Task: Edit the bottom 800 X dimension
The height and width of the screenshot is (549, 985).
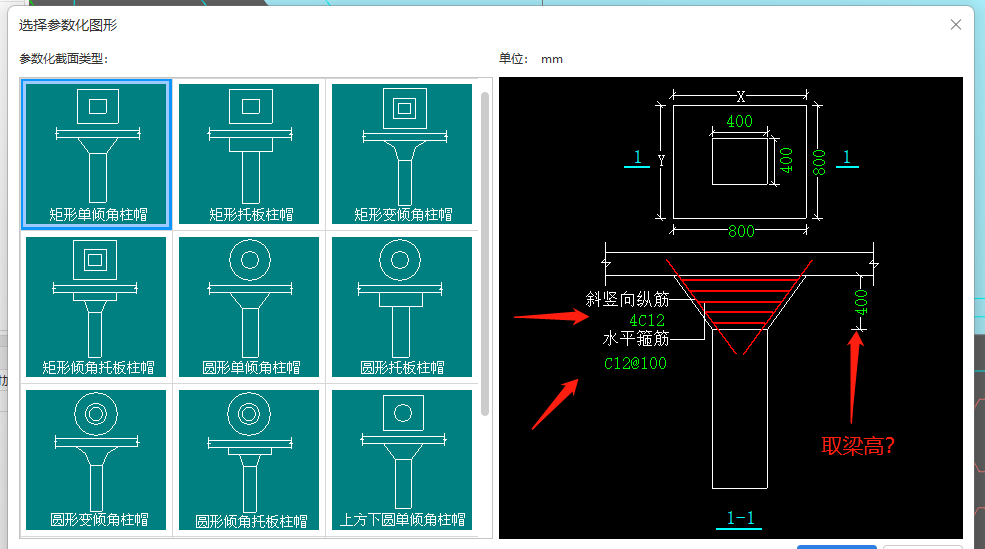Action: click(741, 231)
